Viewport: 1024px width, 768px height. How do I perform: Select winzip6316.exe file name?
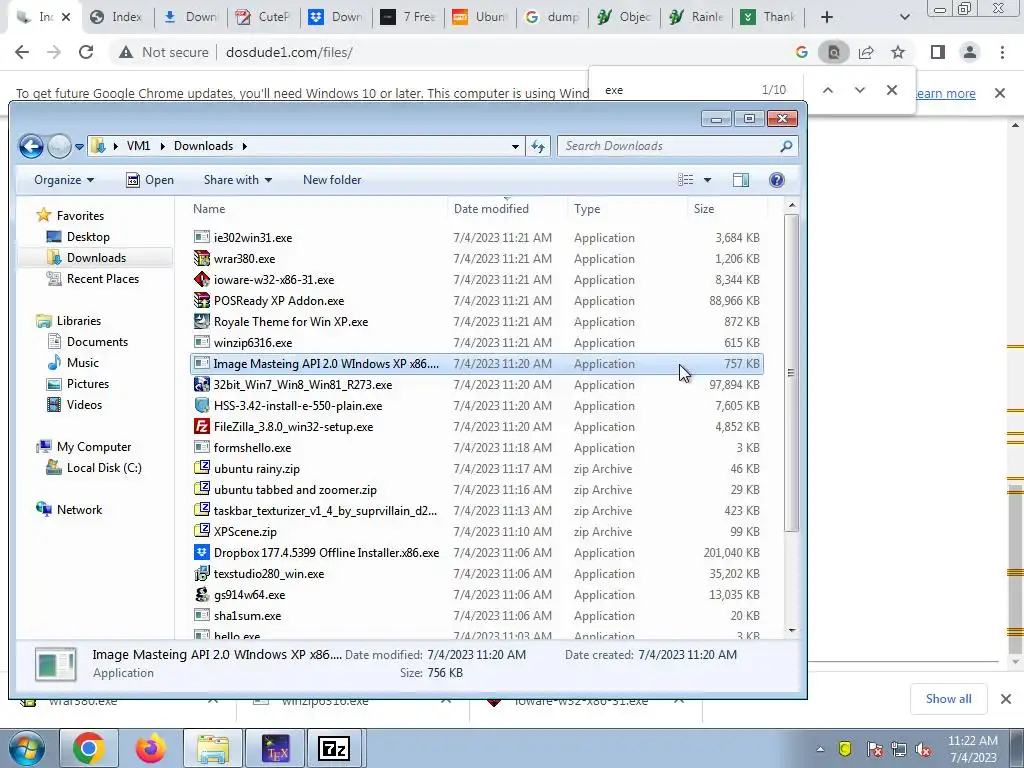click(x=253, y=343)
